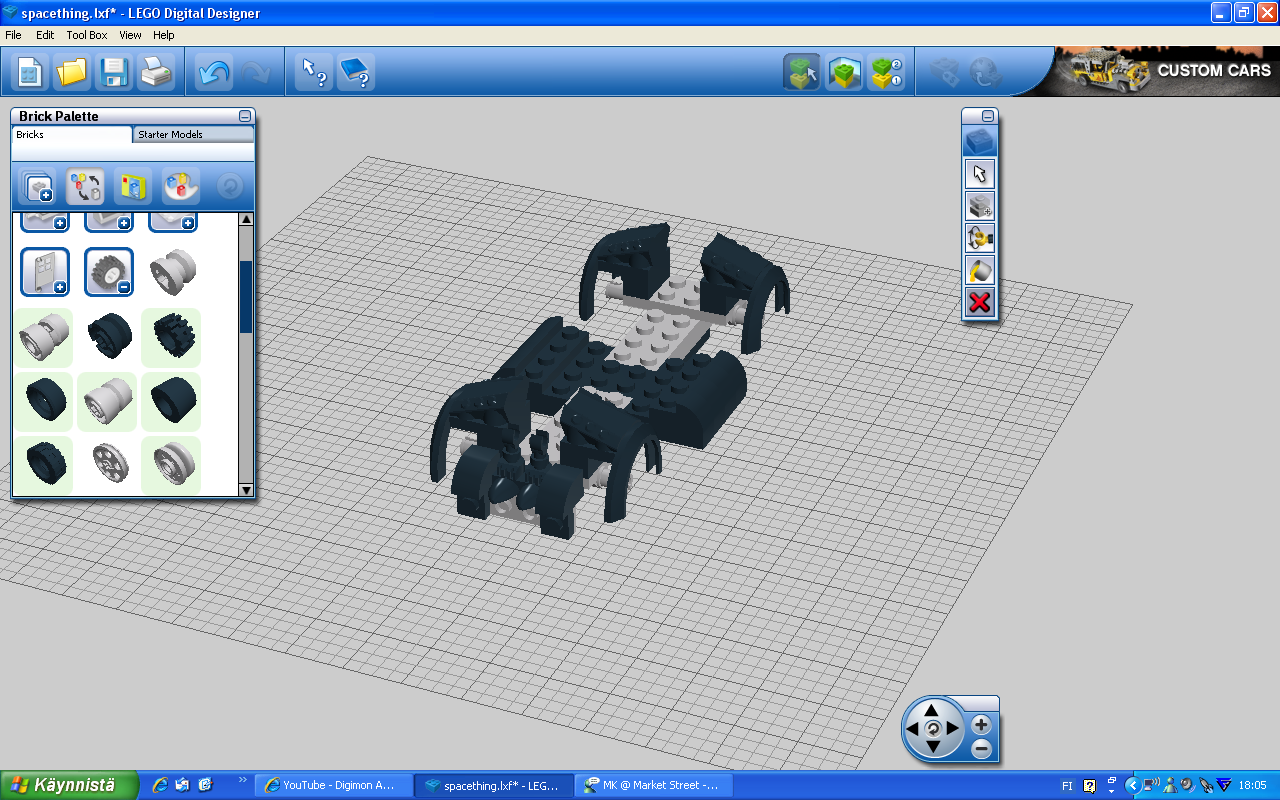Open the help book icon in the toolbar
This screenshot has height=800, width=1280.
(356, 72)
